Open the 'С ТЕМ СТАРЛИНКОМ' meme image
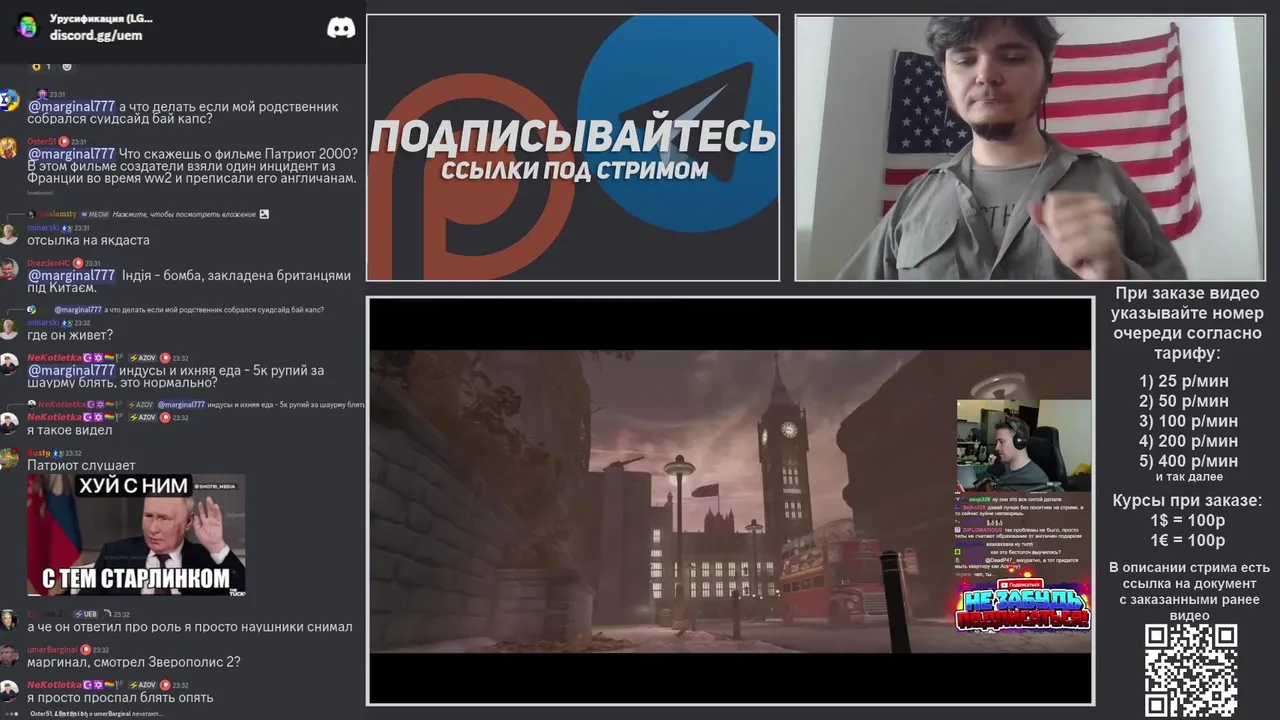Screen dimensions: 1280x720 [x=136, y=535]
